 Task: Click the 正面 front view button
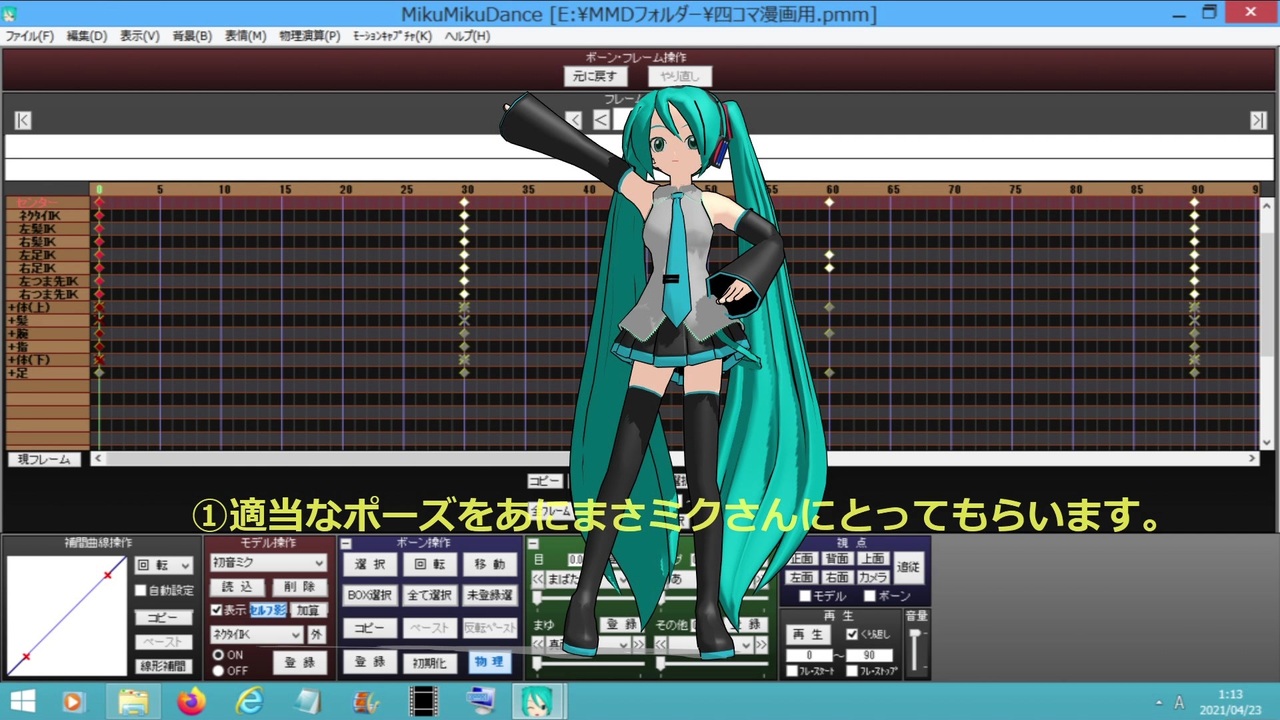(x=802, y=559)
